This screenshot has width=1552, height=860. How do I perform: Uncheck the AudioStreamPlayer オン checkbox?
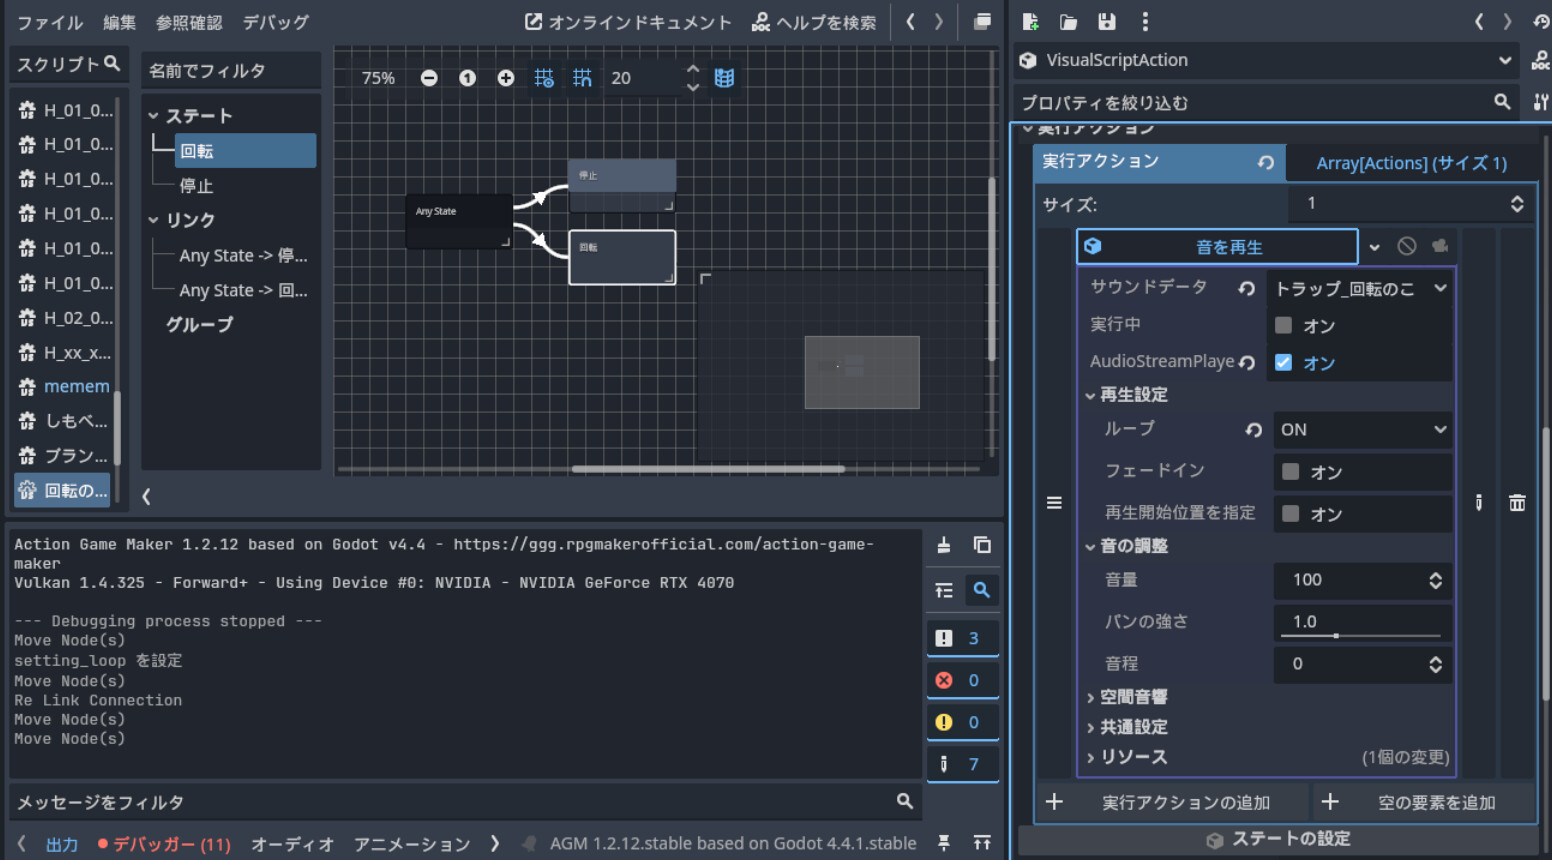pos(1284,362)
